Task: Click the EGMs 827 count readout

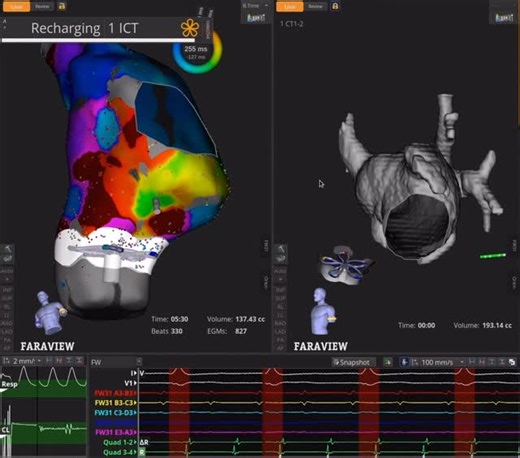Action: click(x=227, y=331)
